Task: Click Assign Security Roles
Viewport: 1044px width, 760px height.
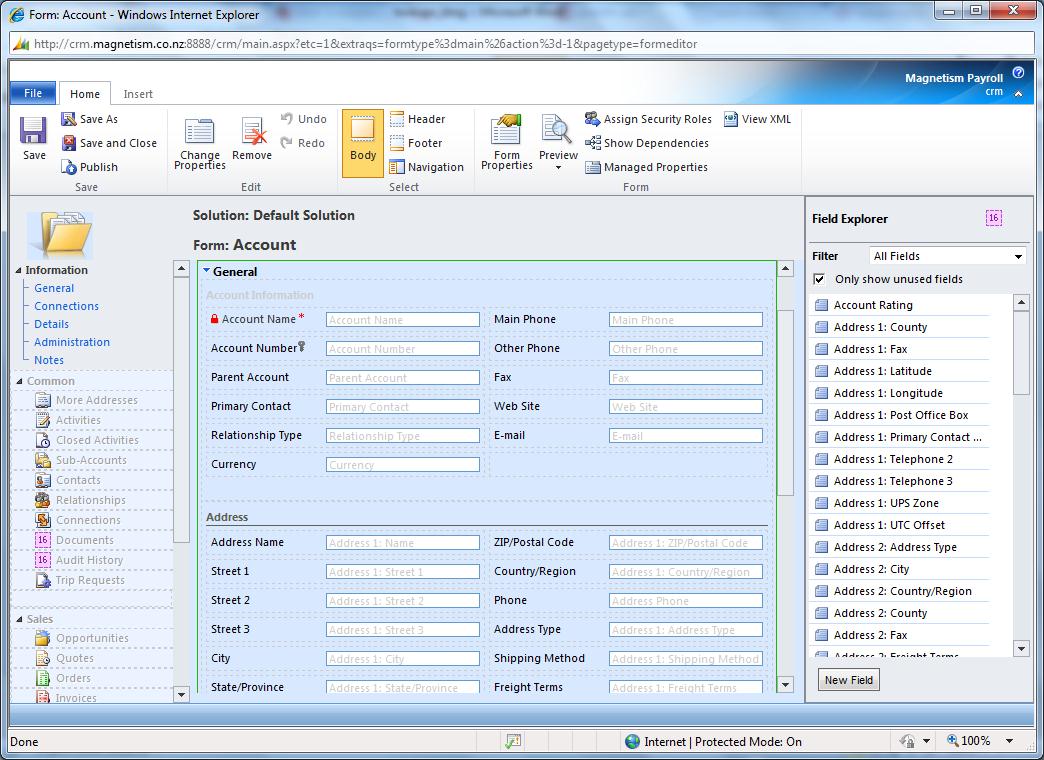Action: click(648, 119)
